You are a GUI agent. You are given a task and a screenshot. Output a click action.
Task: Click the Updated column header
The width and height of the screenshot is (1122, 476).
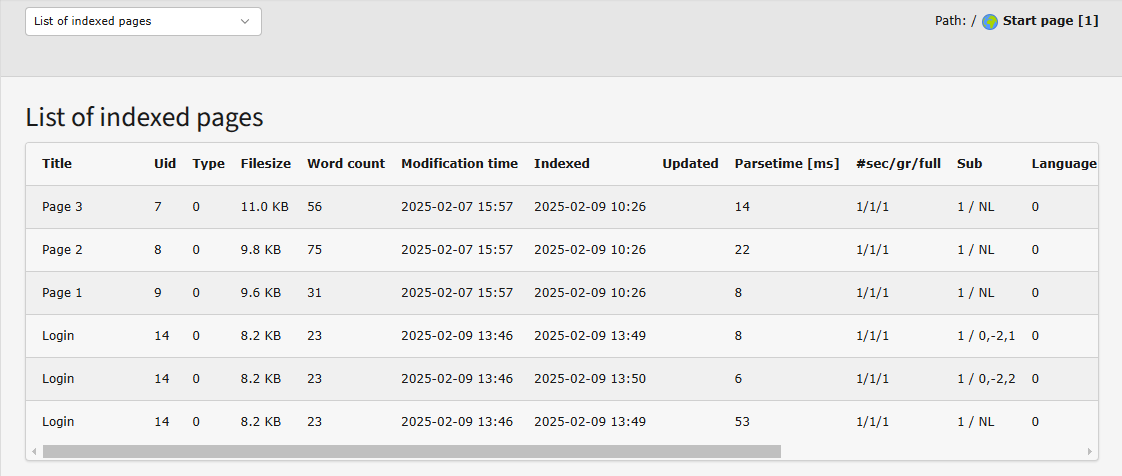(x=690, y=163)
